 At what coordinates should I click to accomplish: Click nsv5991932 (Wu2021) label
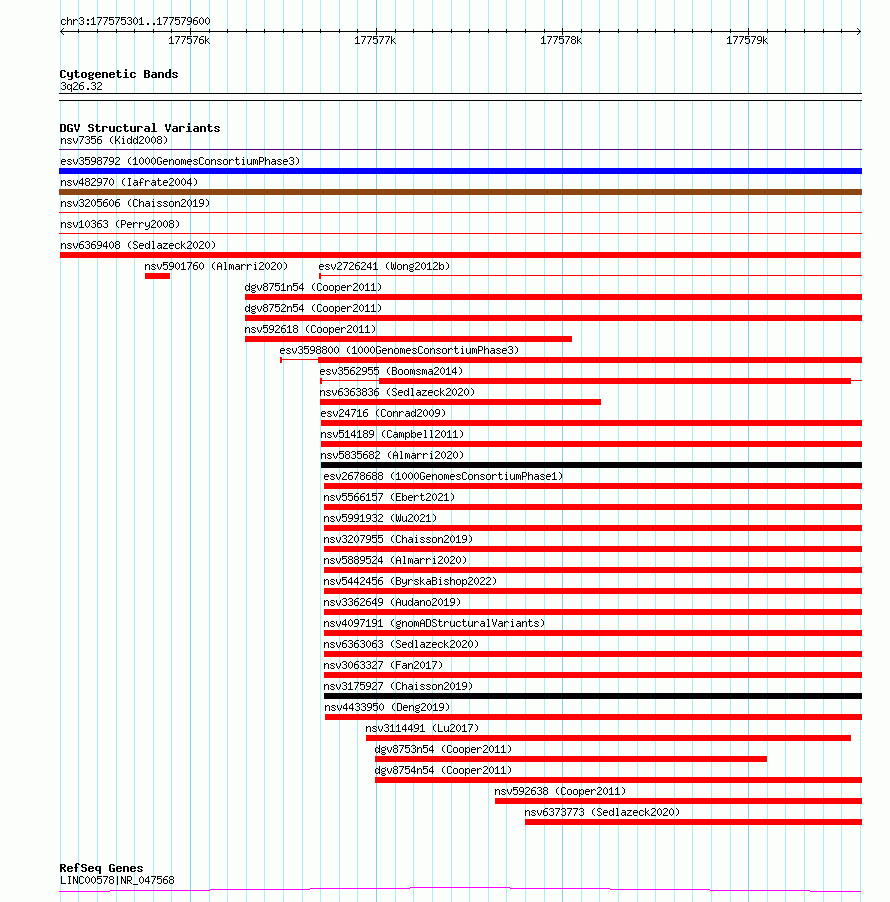(x=380, y=518)
